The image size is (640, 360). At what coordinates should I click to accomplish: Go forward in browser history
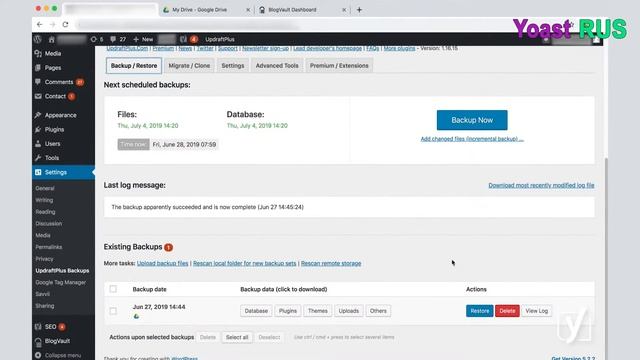click(52, 24)
